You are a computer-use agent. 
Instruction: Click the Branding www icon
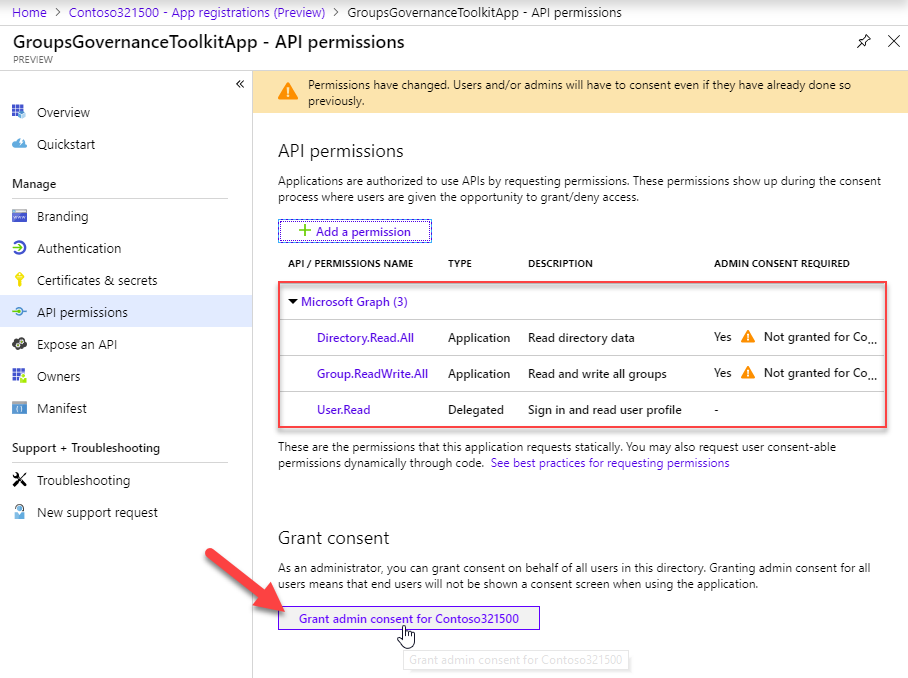click(x=19, y=216)
